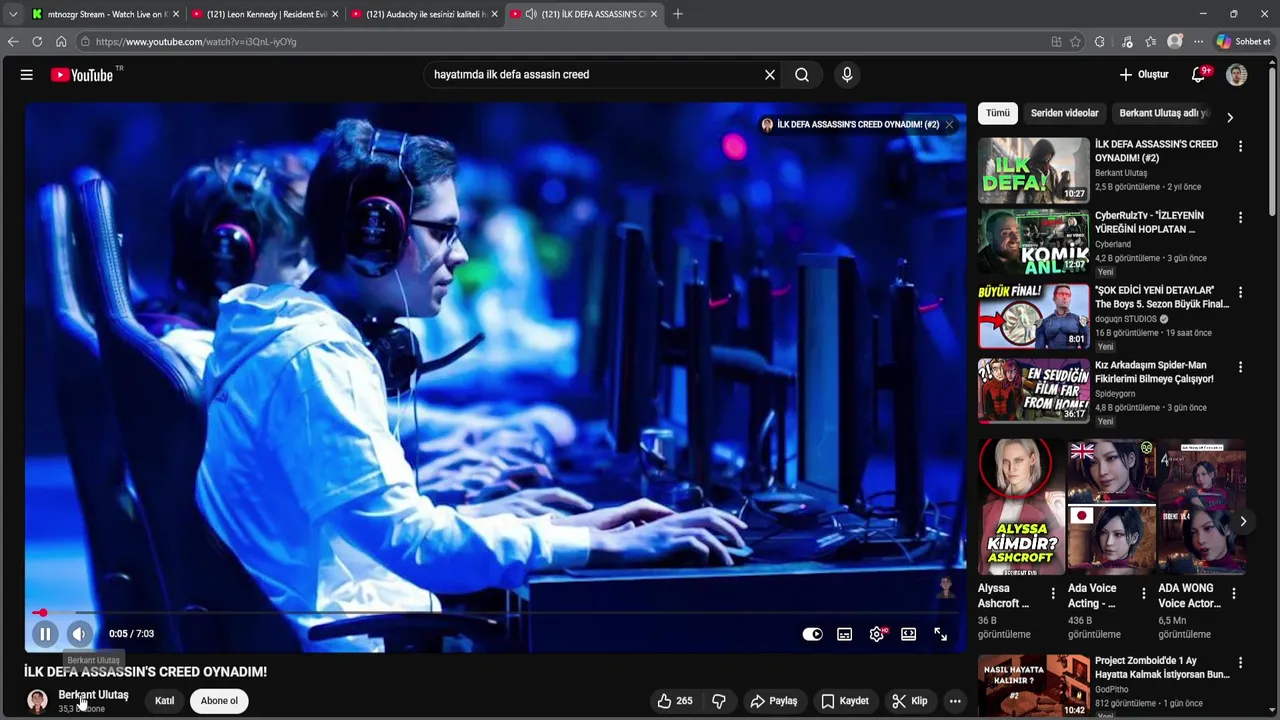Open the YouTube account avatar menu

[1237, 75]
